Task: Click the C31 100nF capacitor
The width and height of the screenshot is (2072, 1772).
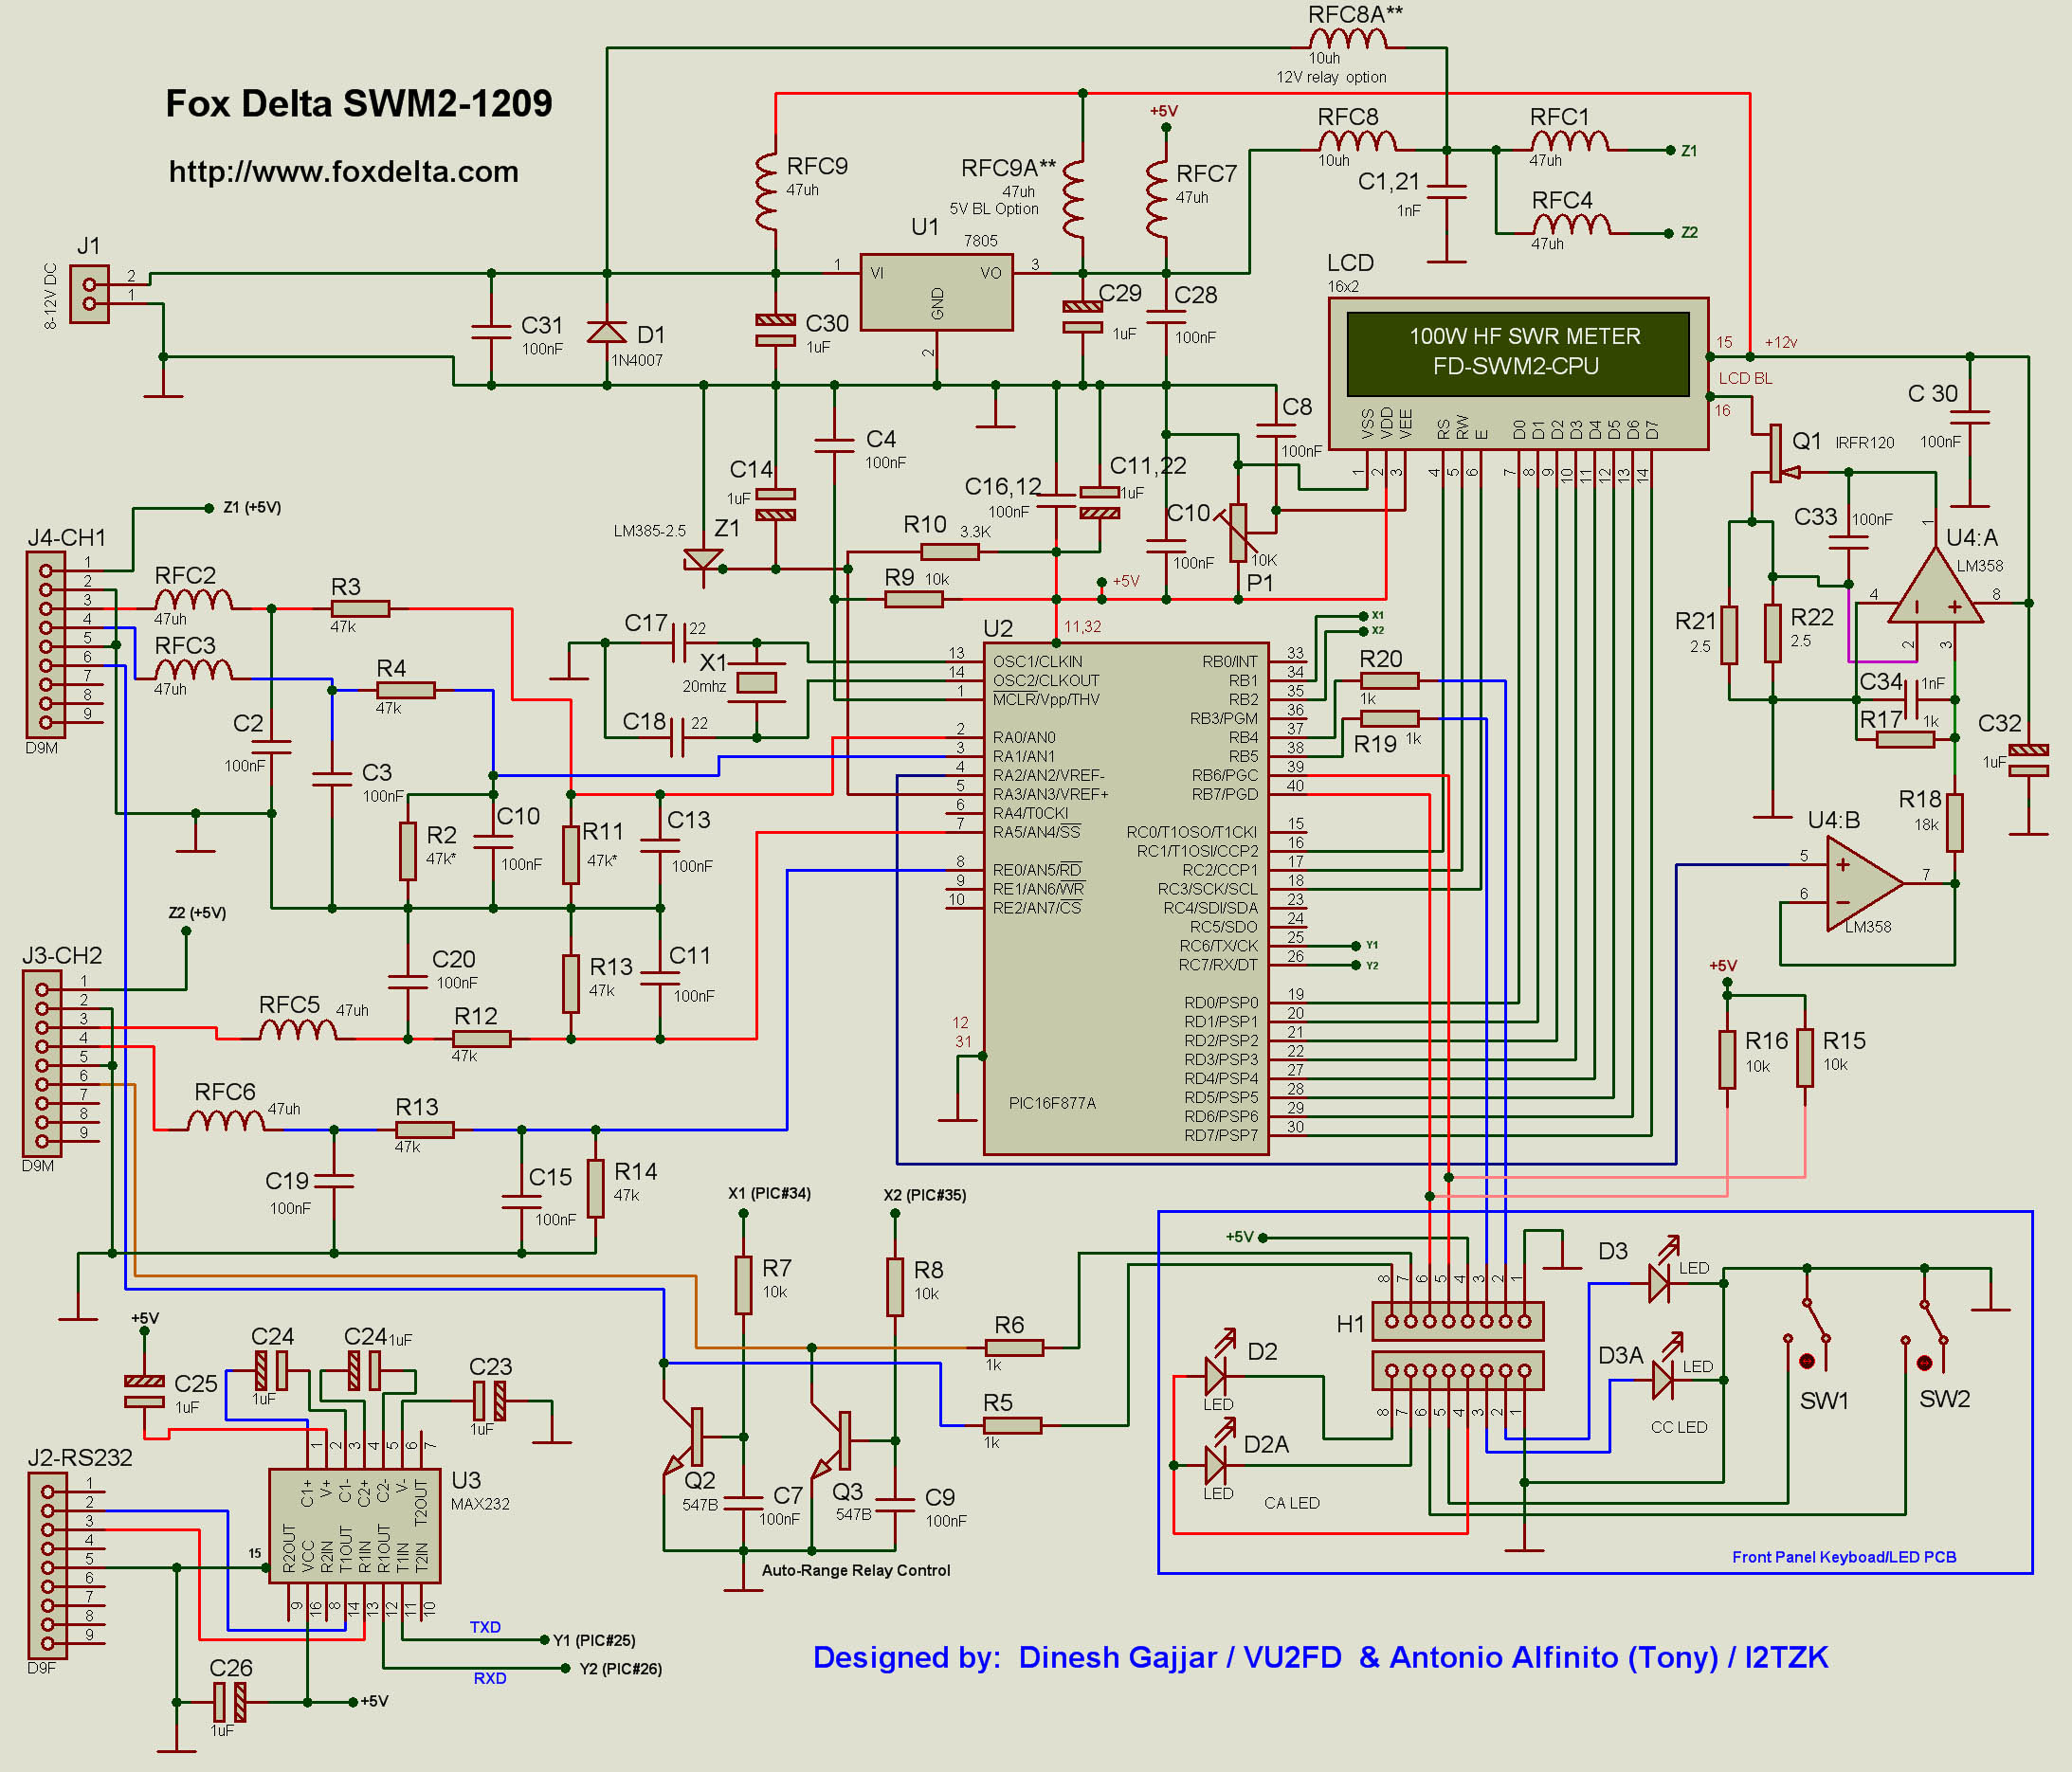Action: tap(491, 331)
